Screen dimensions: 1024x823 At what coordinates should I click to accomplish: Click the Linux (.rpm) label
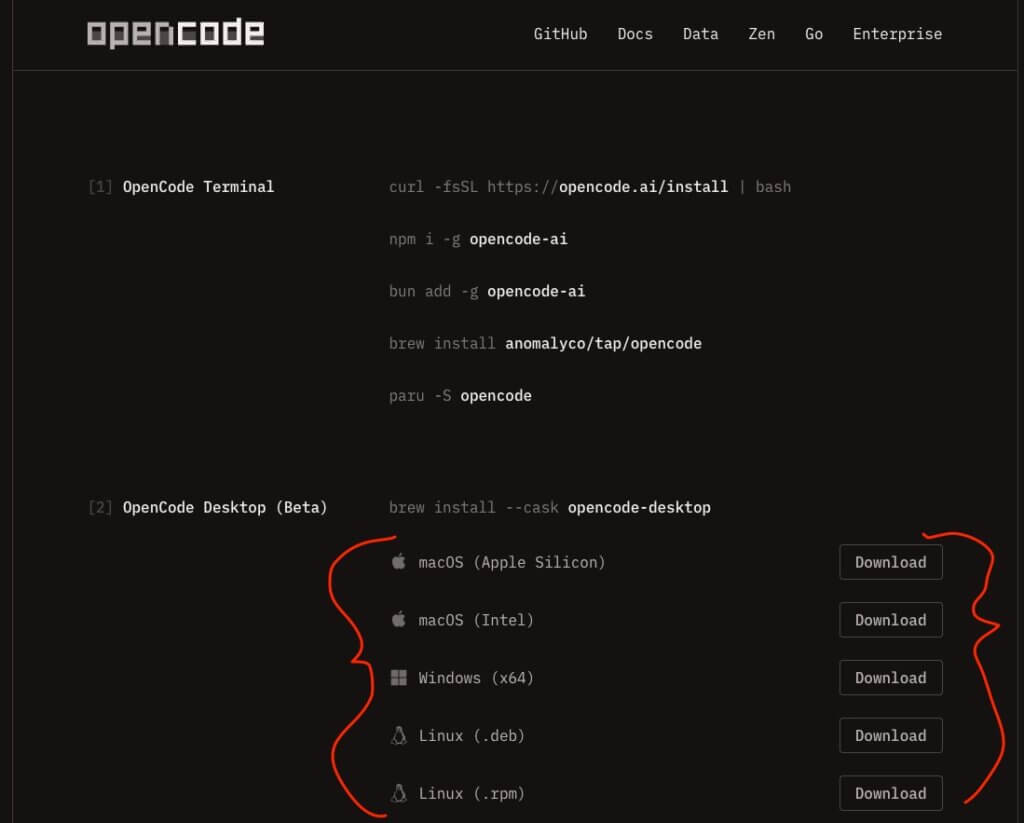tap(472, 794)
